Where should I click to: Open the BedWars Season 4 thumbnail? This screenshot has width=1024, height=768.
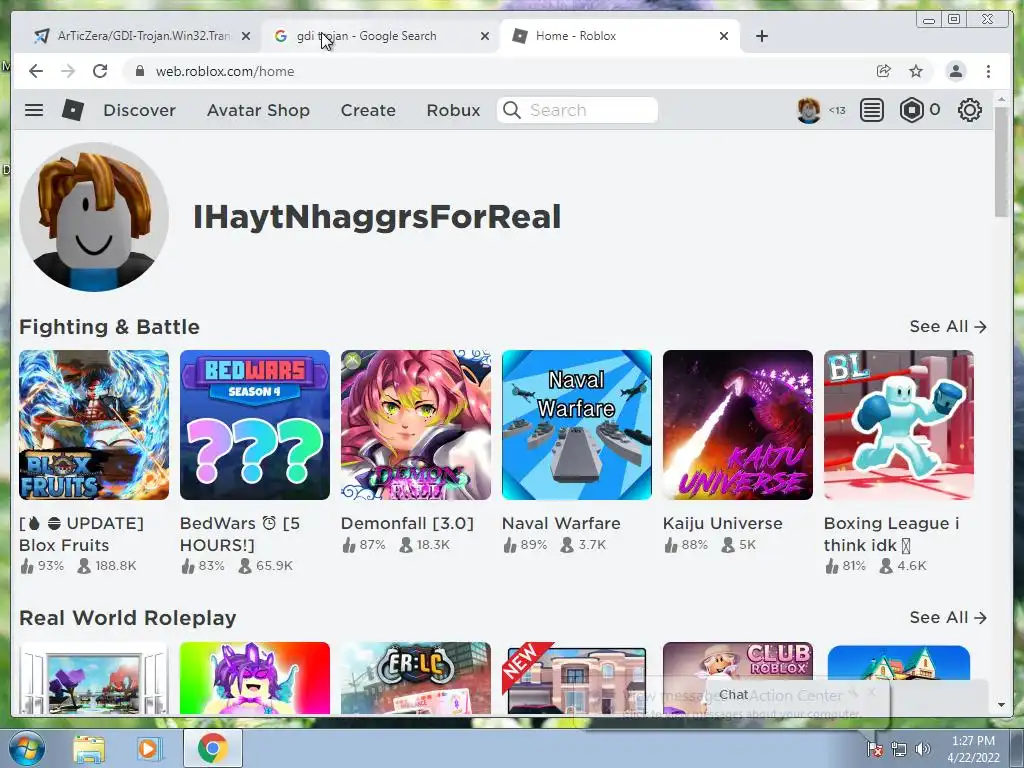(x=255, y=425)
